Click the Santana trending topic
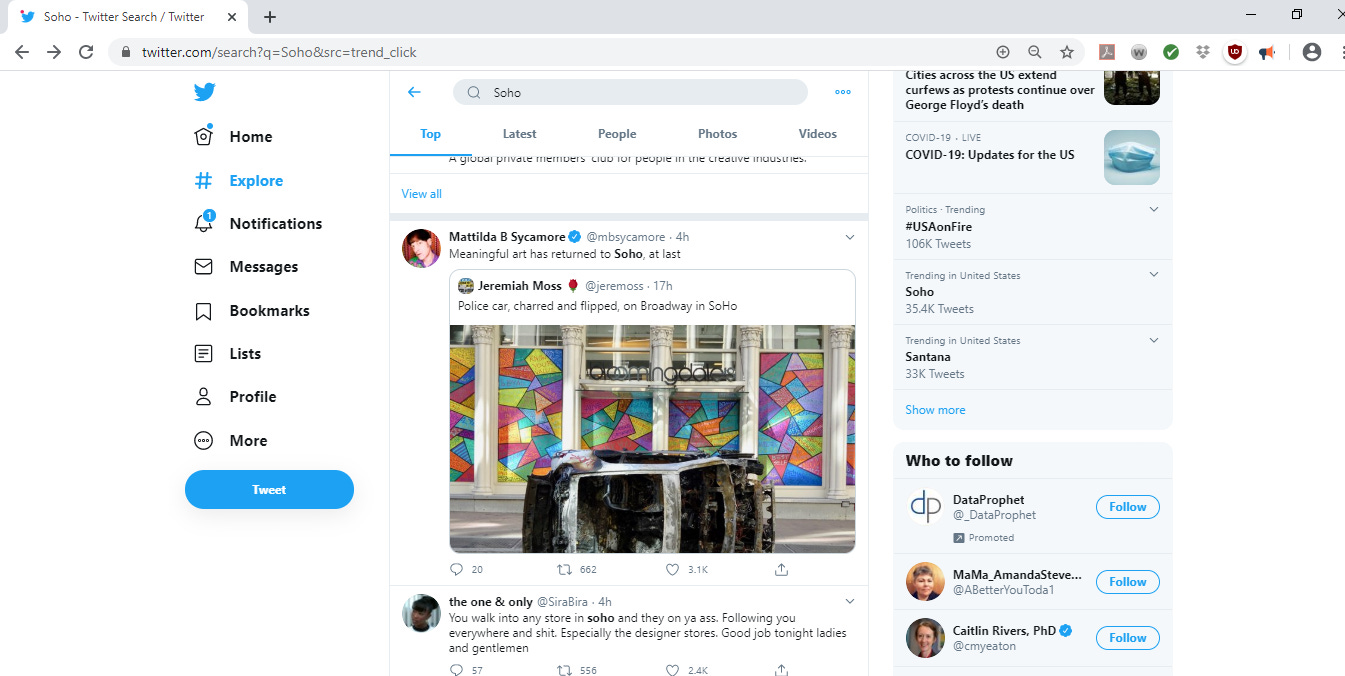Viewport: 1345px width, 676px height. 928,357
